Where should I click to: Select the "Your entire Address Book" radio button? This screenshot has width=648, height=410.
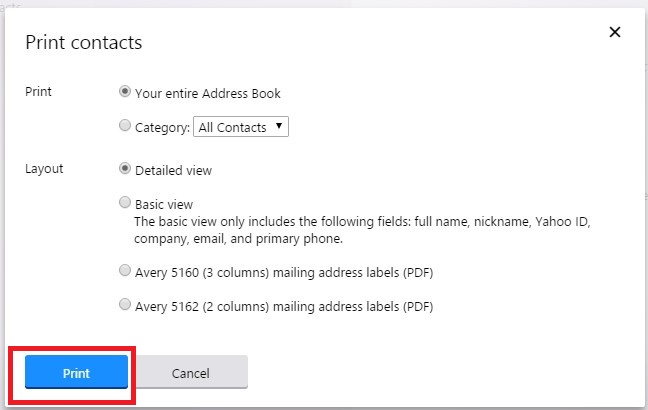tap(125, 92)
